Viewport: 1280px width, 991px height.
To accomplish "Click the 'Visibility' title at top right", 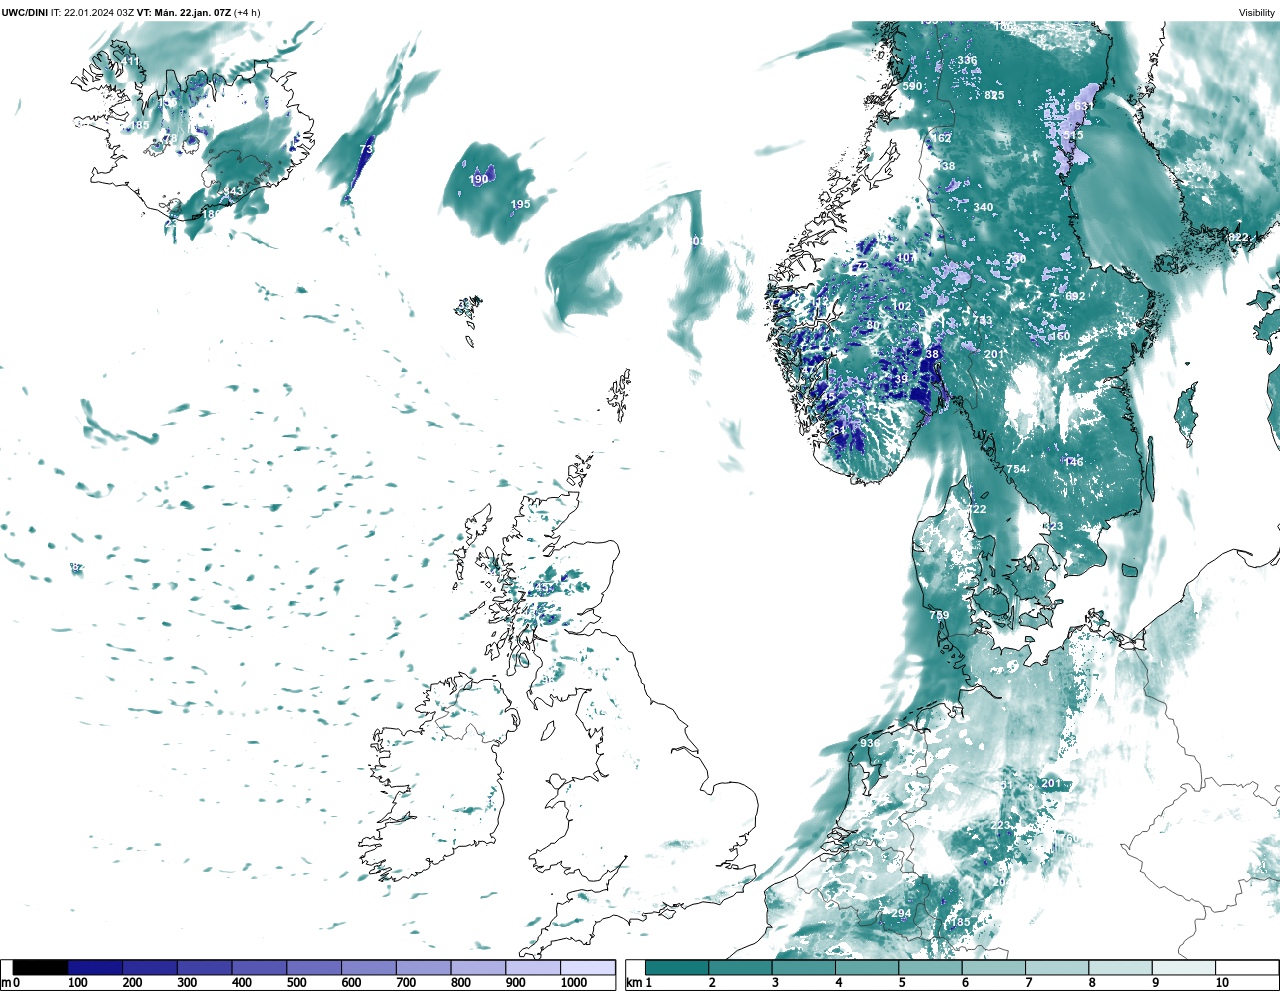I will 1257,13.
